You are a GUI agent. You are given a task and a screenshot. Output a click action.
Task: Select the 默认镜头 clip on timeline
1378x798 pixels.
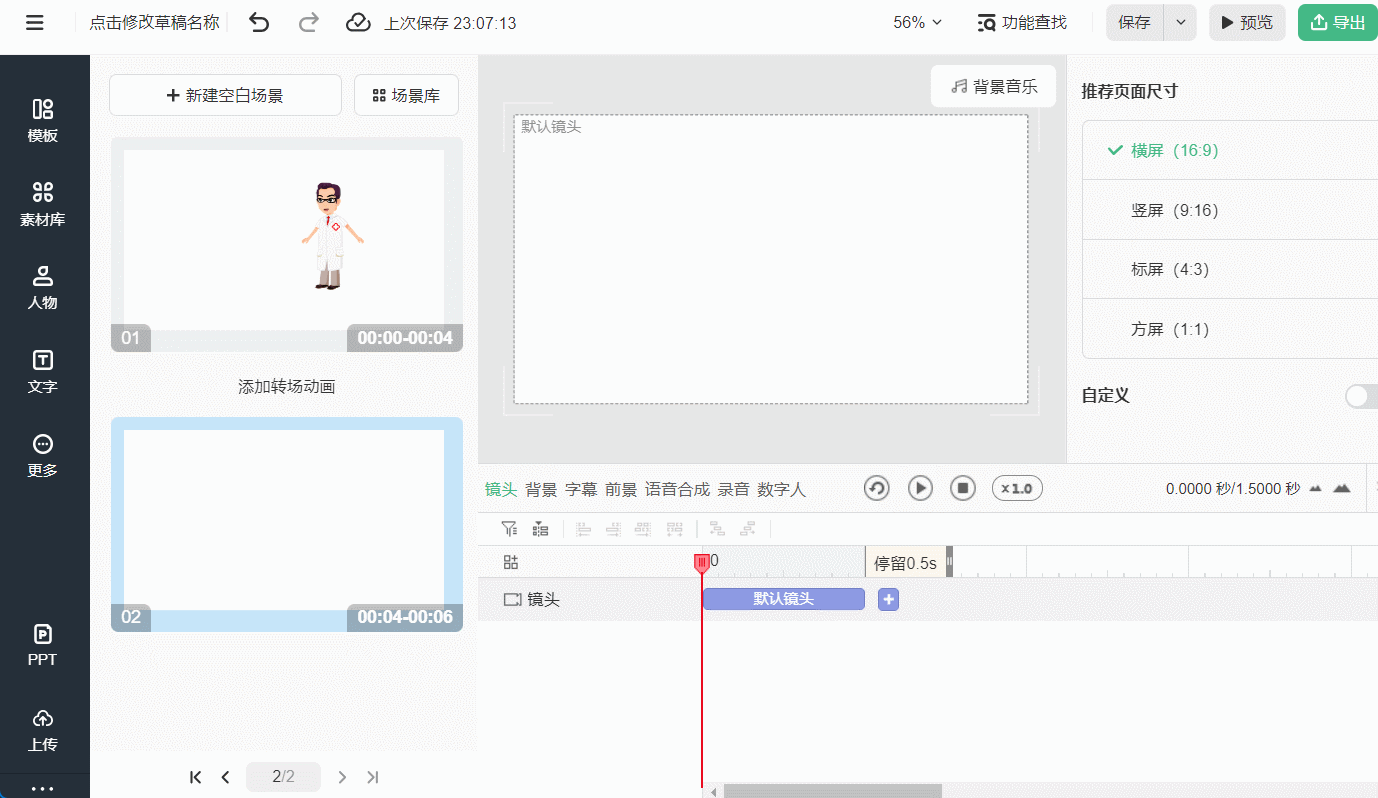(783, 599)
